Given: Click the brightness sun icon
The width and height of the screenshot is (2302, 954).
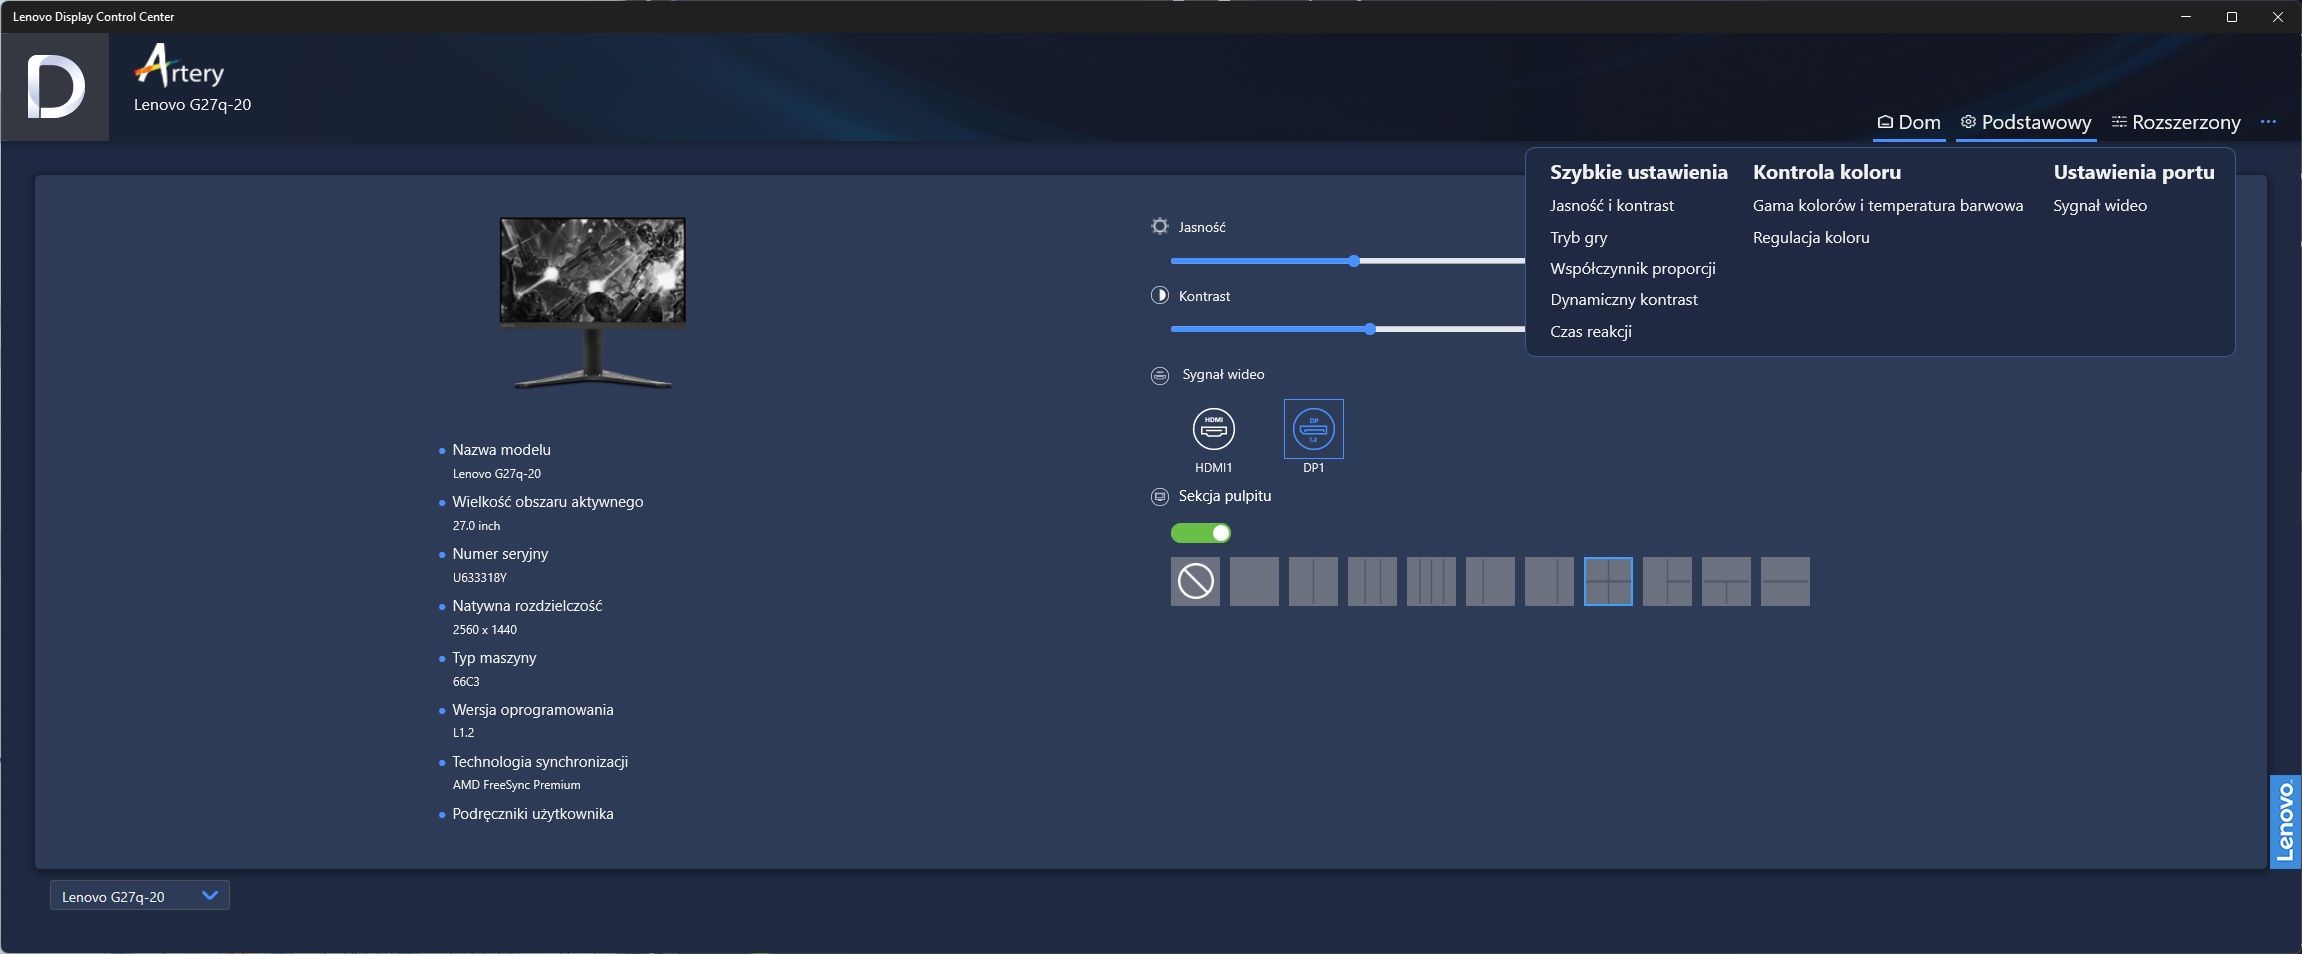Looking at the screenshot, I should tap(1159, 226).
